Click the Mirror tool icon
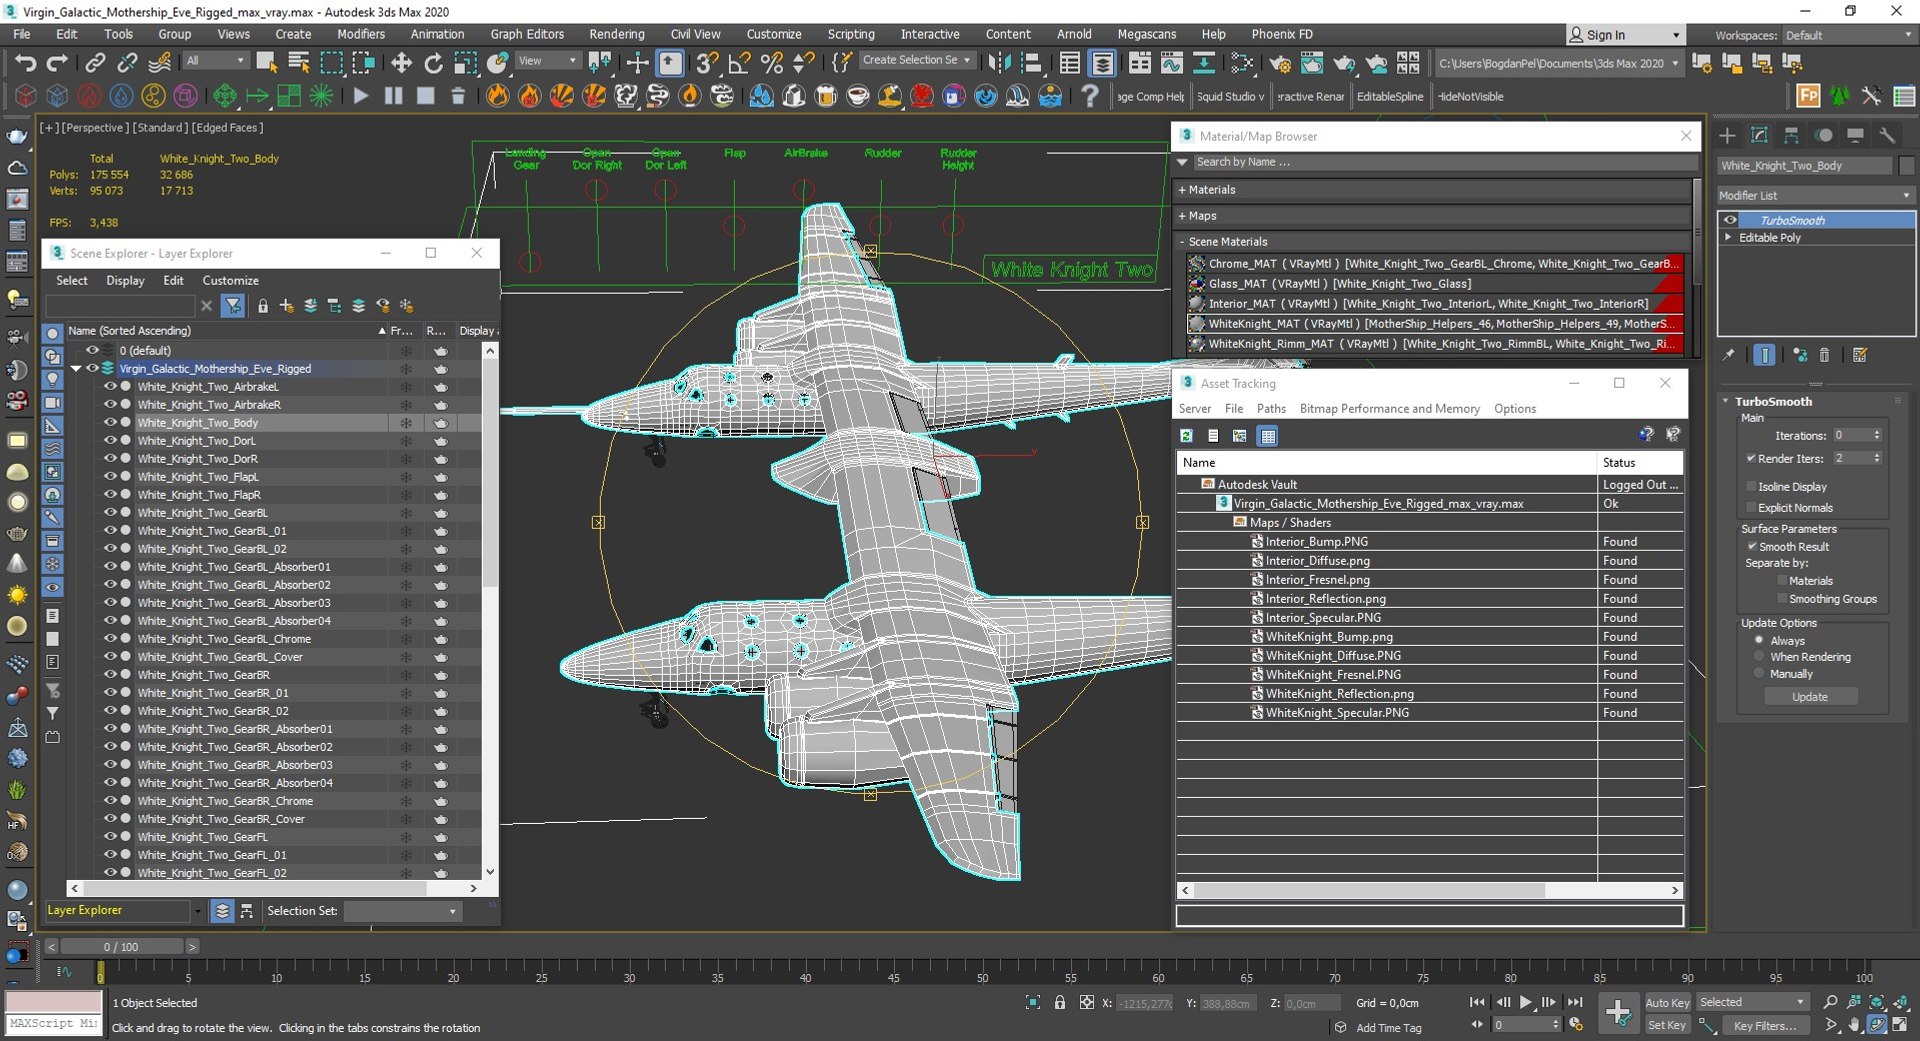The image size is (1920, 1041). (x=999, y=63)
